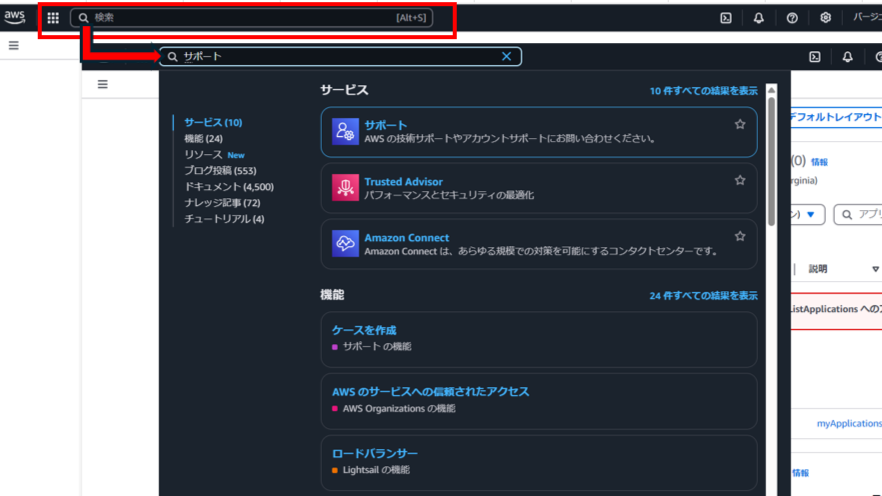The width and height of the screenshot is (882, 496).
Task: Open the myApplications link
Action: tap(849, 423)
